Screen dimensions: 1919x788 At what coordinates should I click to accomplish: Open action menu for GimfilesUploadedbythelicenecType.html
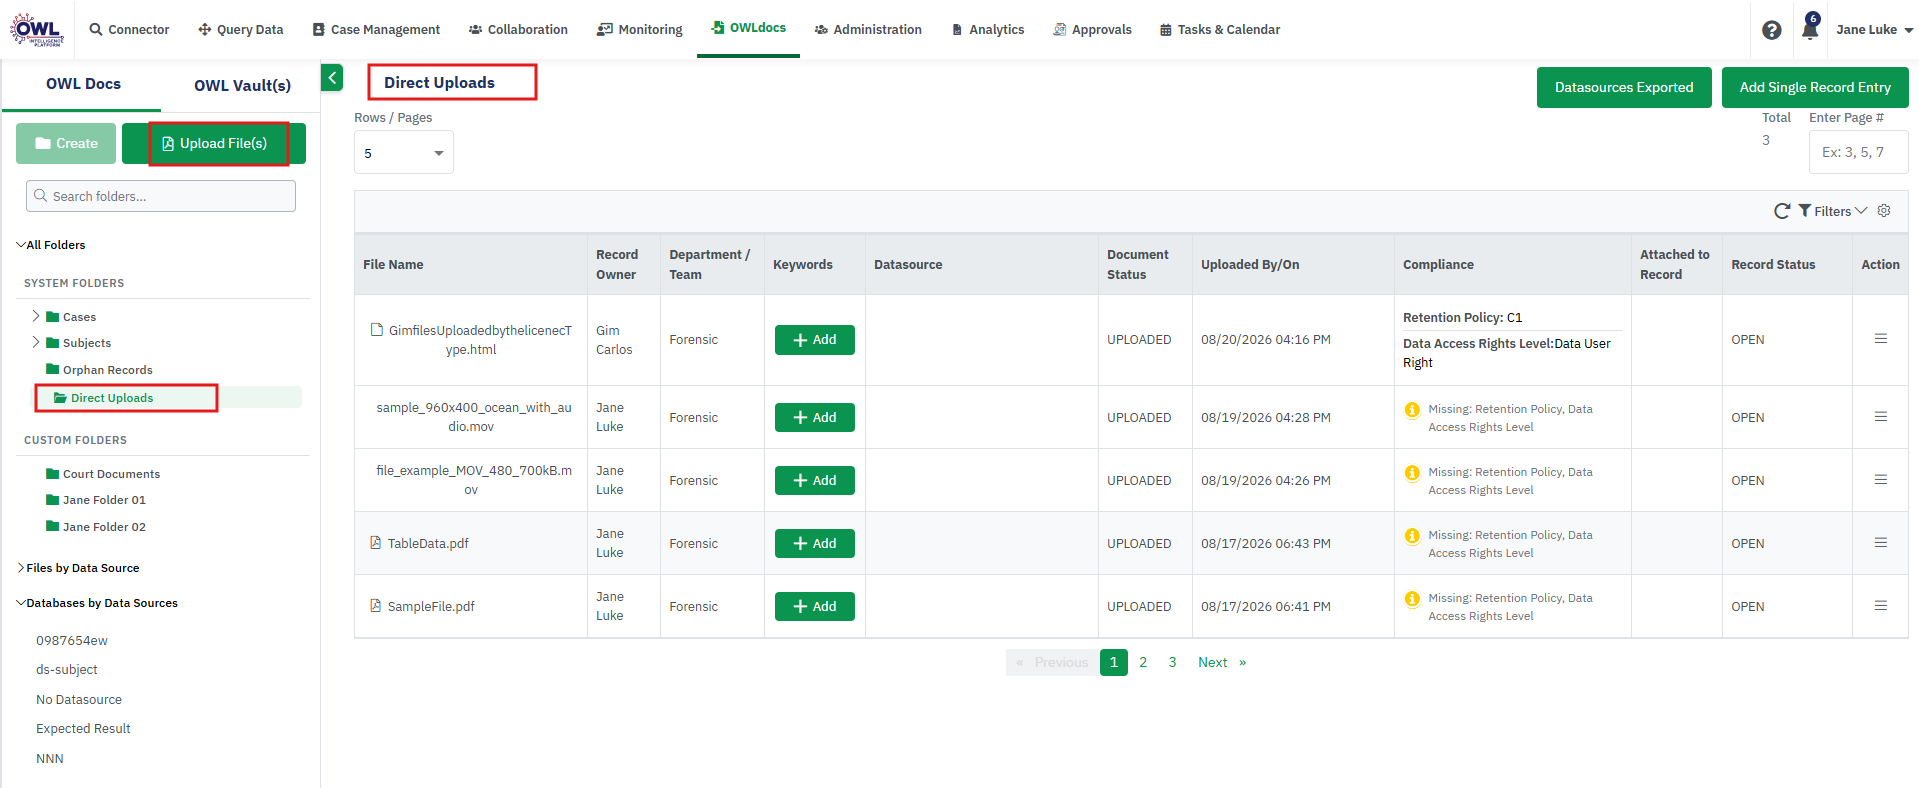pos(1881,339)
